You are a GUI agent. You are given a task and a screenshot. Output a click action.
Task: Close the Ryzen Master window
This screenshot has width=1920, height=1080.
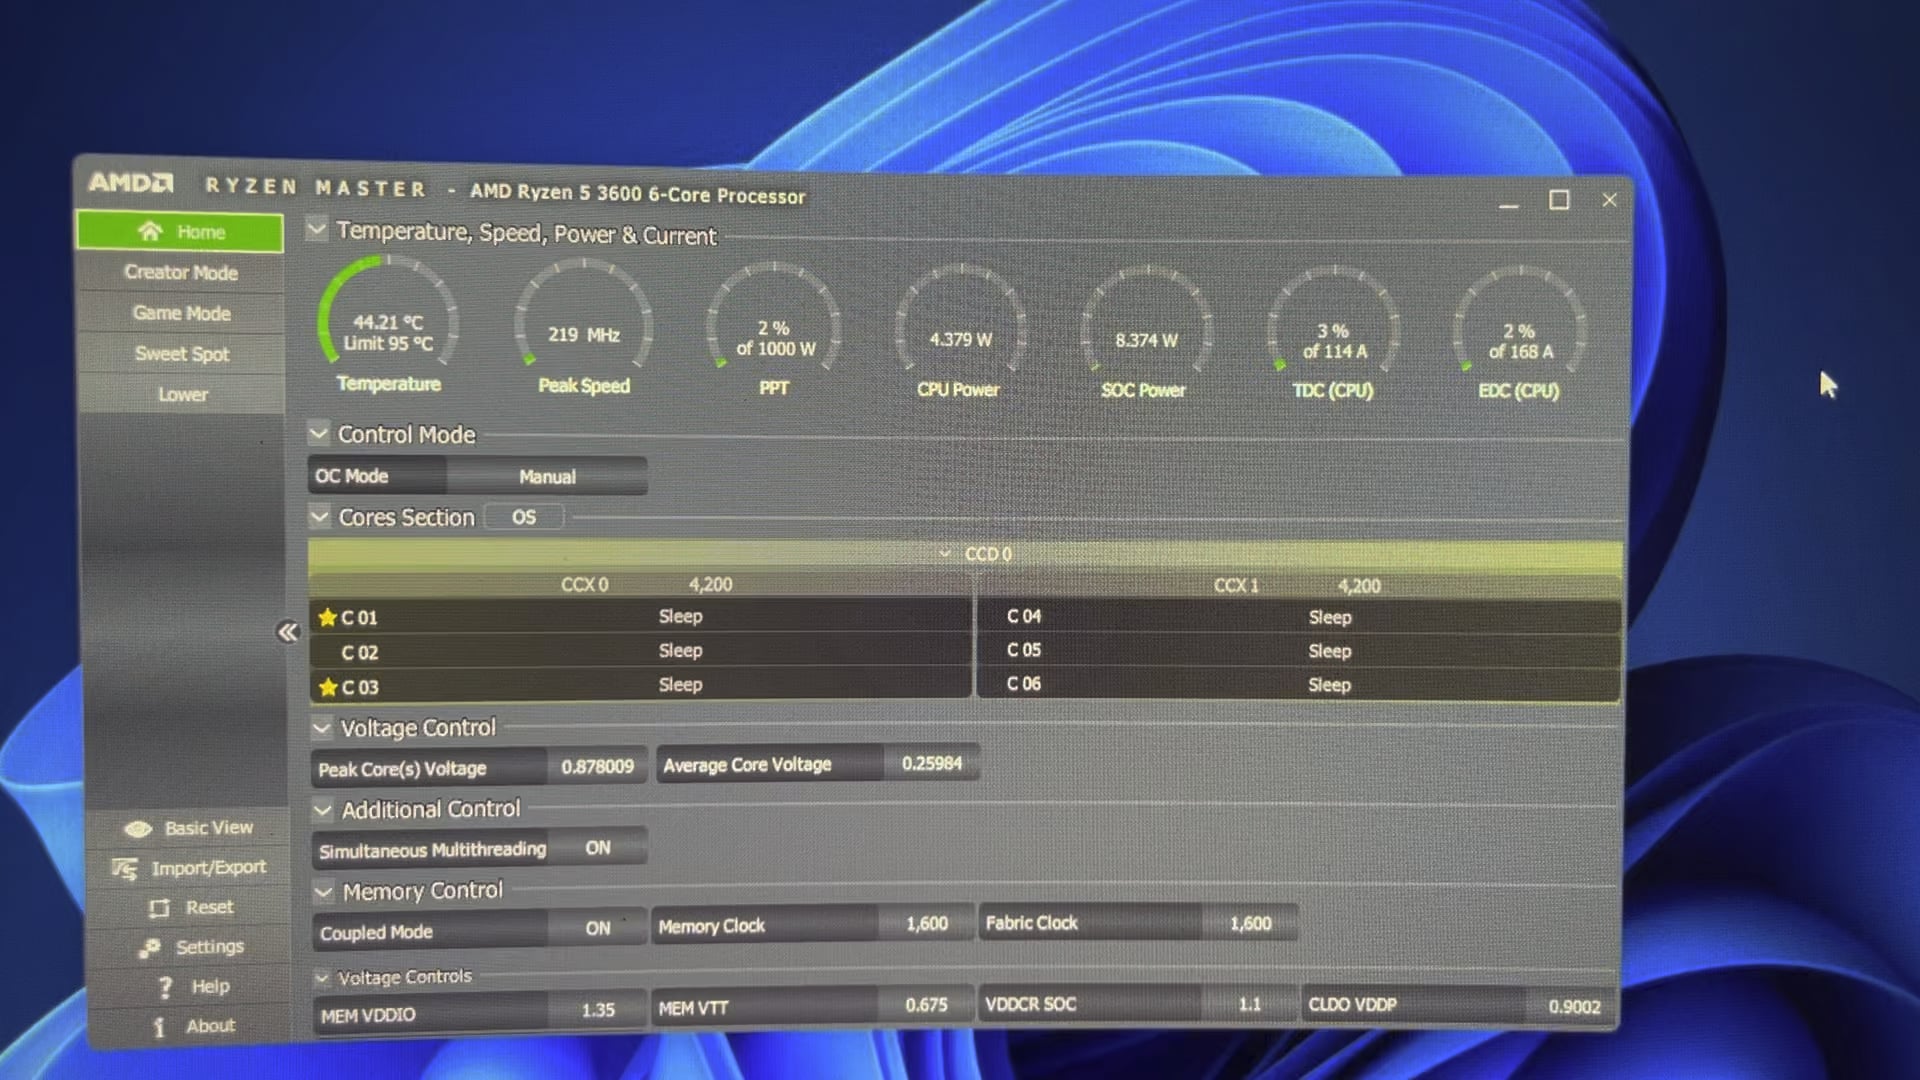(x=1609, y=200)
